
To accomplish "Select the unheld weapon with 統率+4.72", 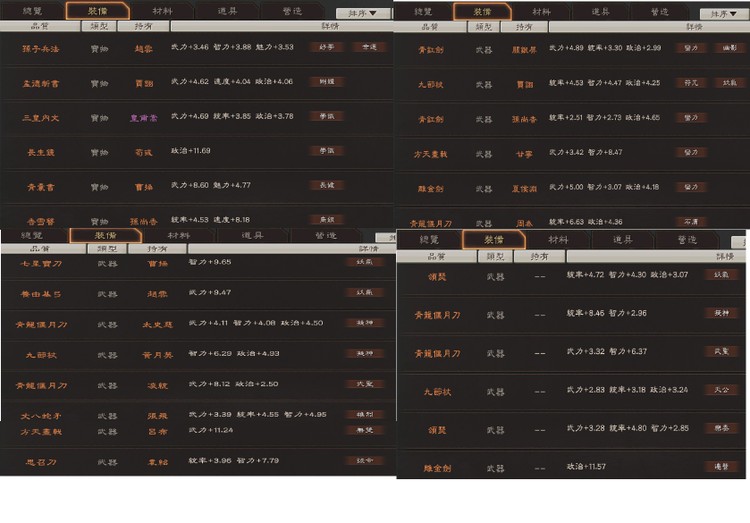I will click(x=437, y=277).
